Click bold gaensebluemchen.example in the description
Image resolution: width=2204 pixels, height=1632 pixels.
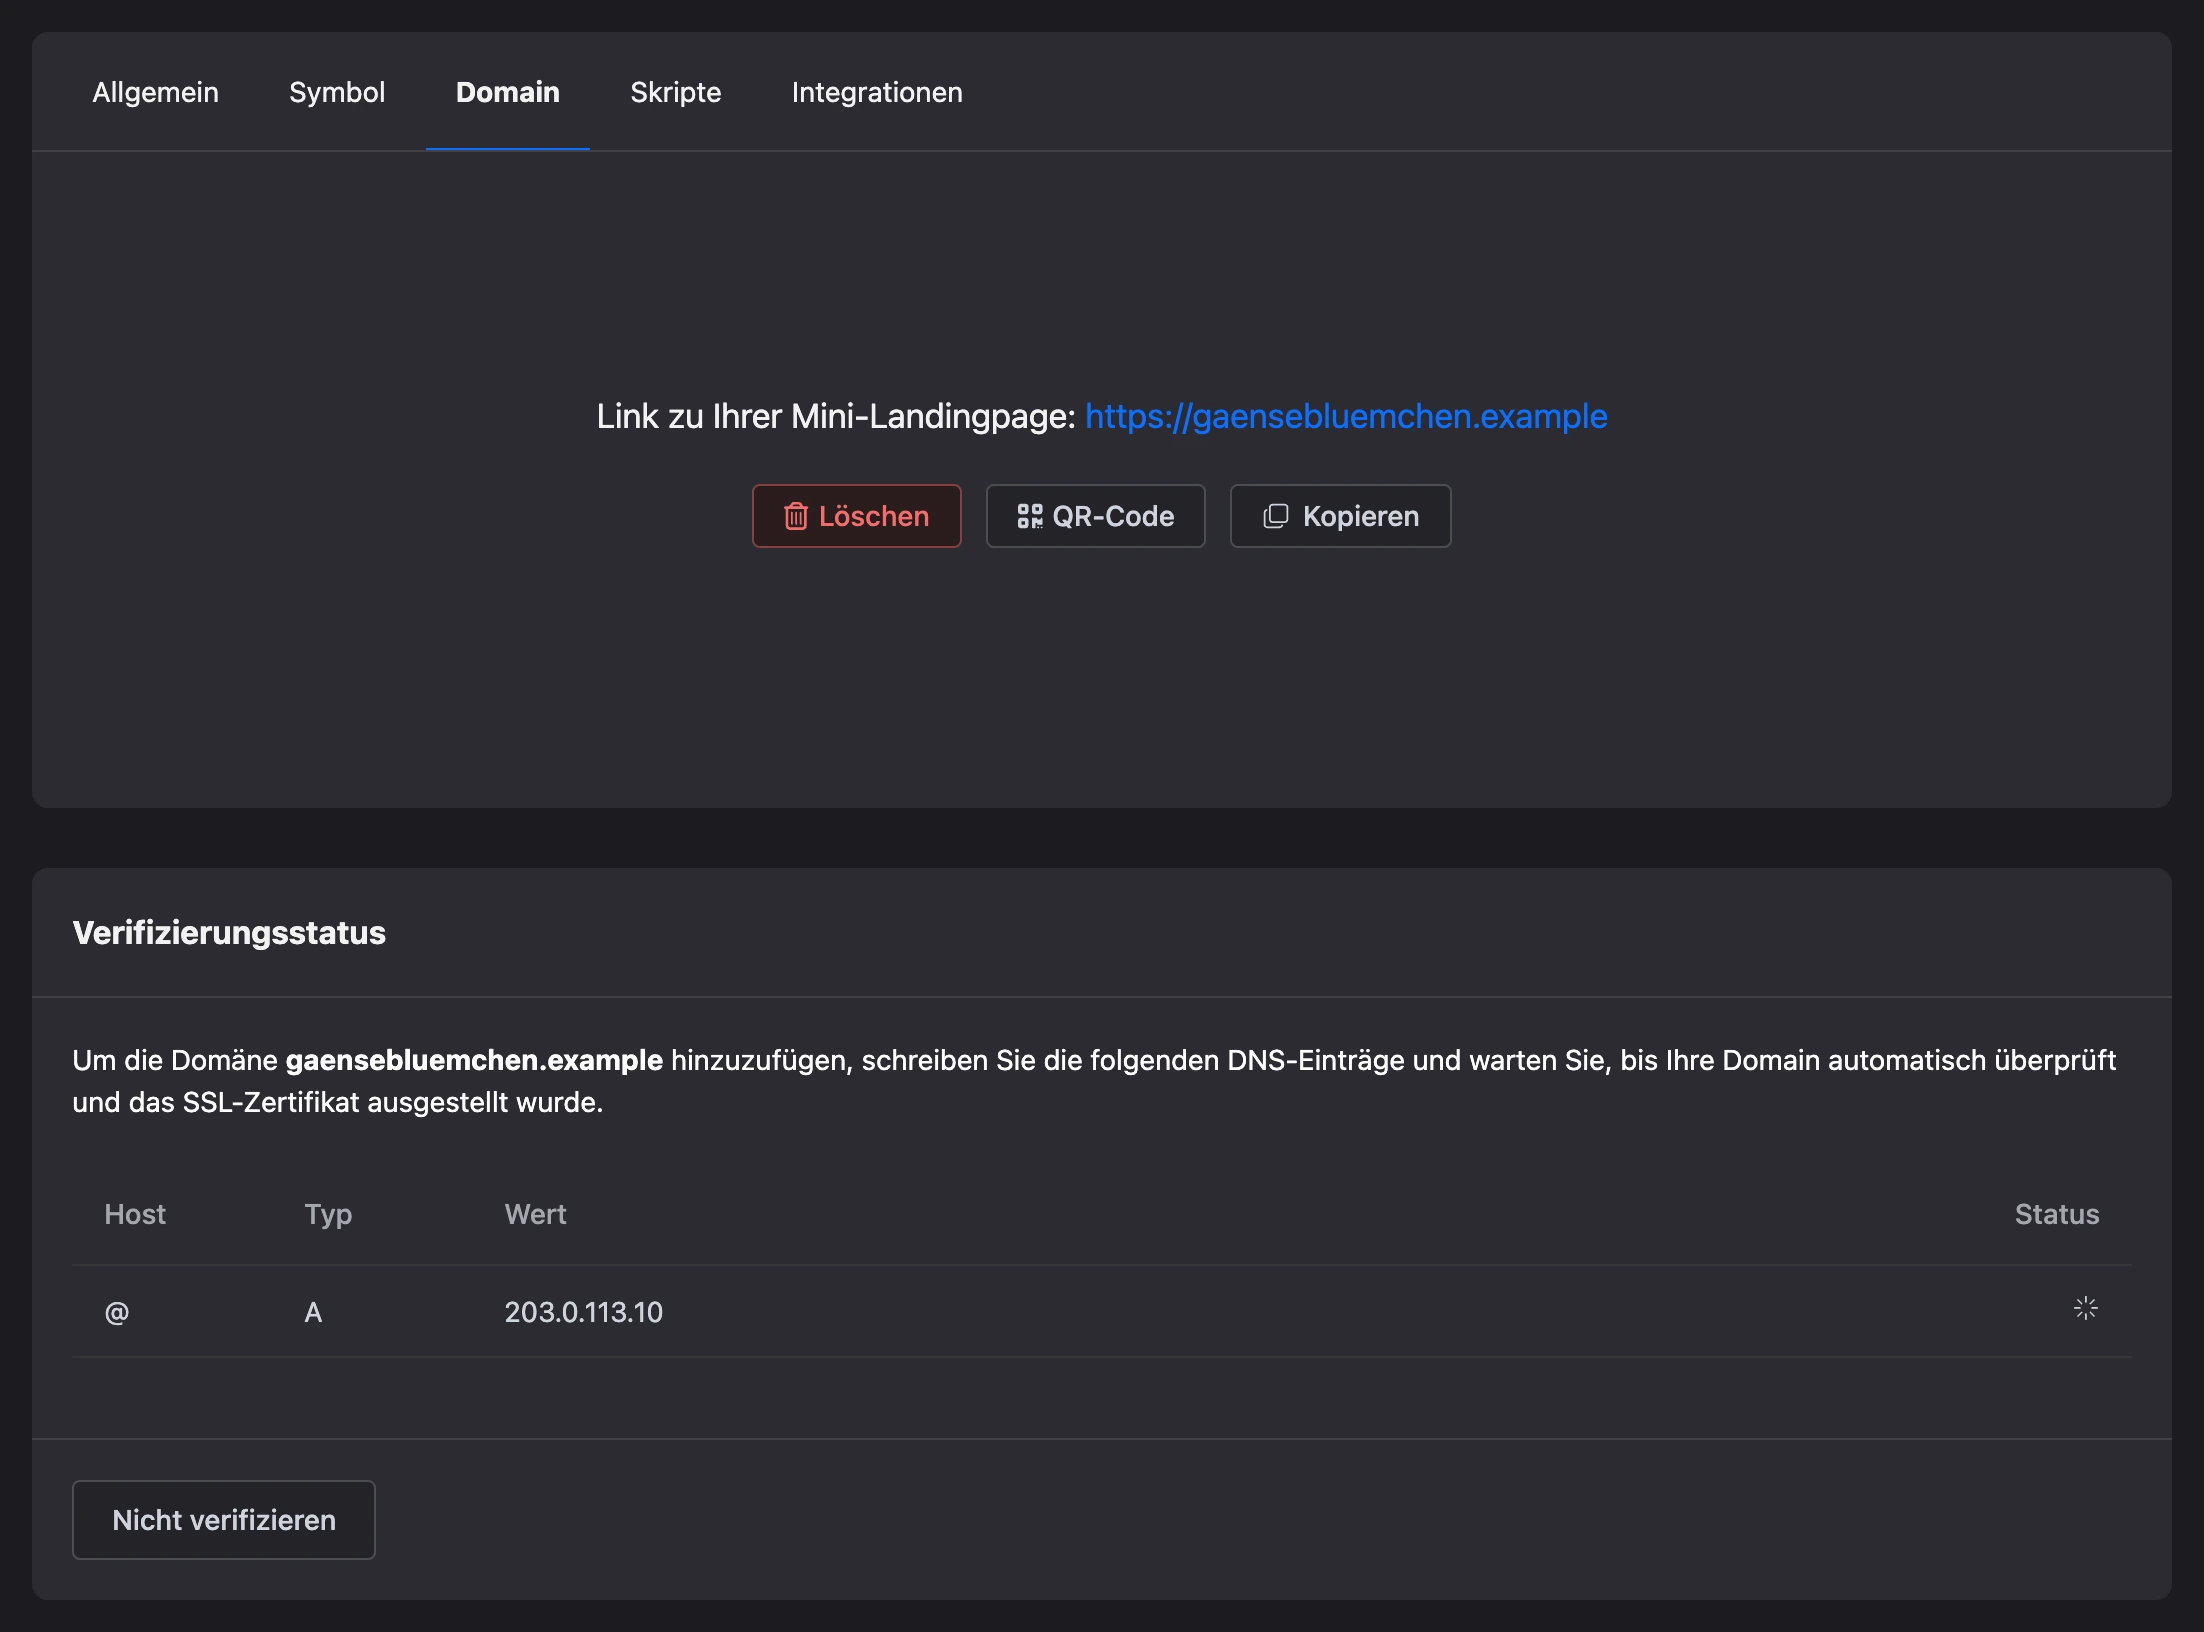(x=474, y=1060)
